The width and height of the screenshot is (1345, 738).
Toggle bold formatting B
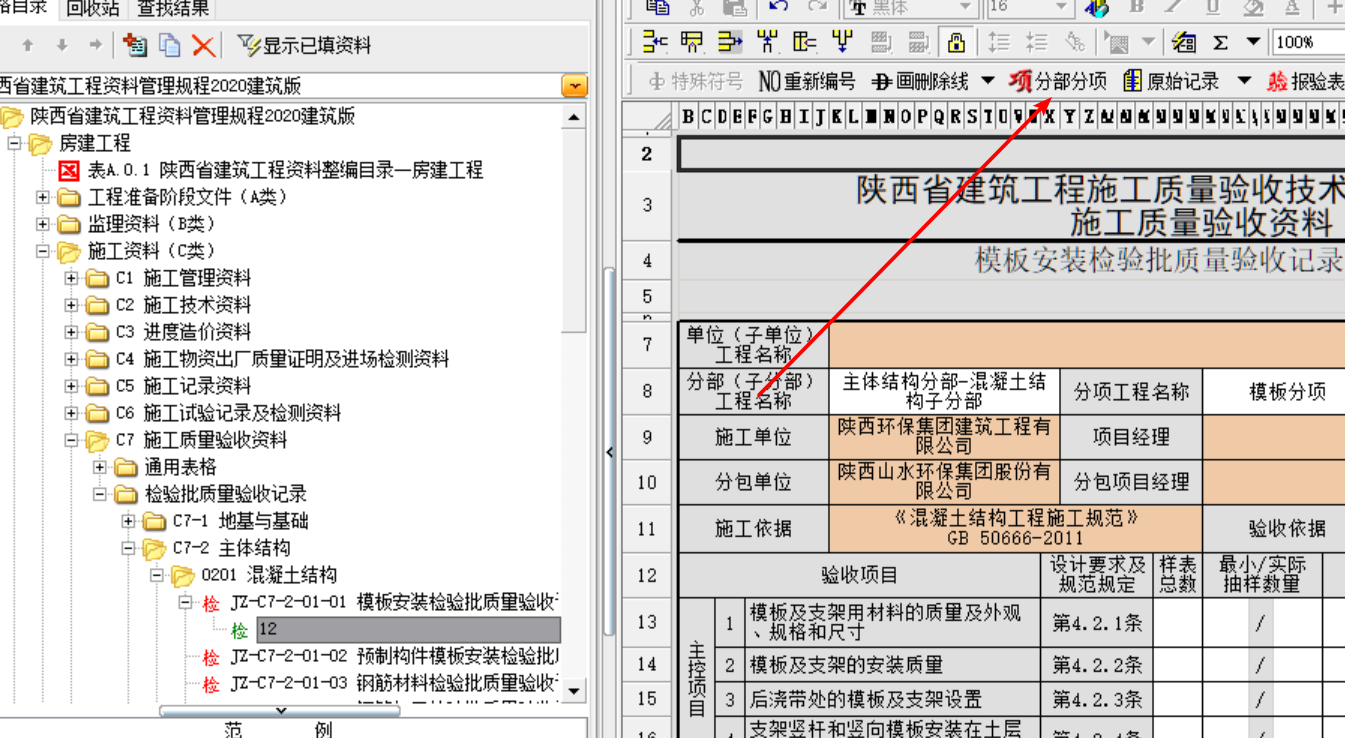click(x=1136, y=7)
